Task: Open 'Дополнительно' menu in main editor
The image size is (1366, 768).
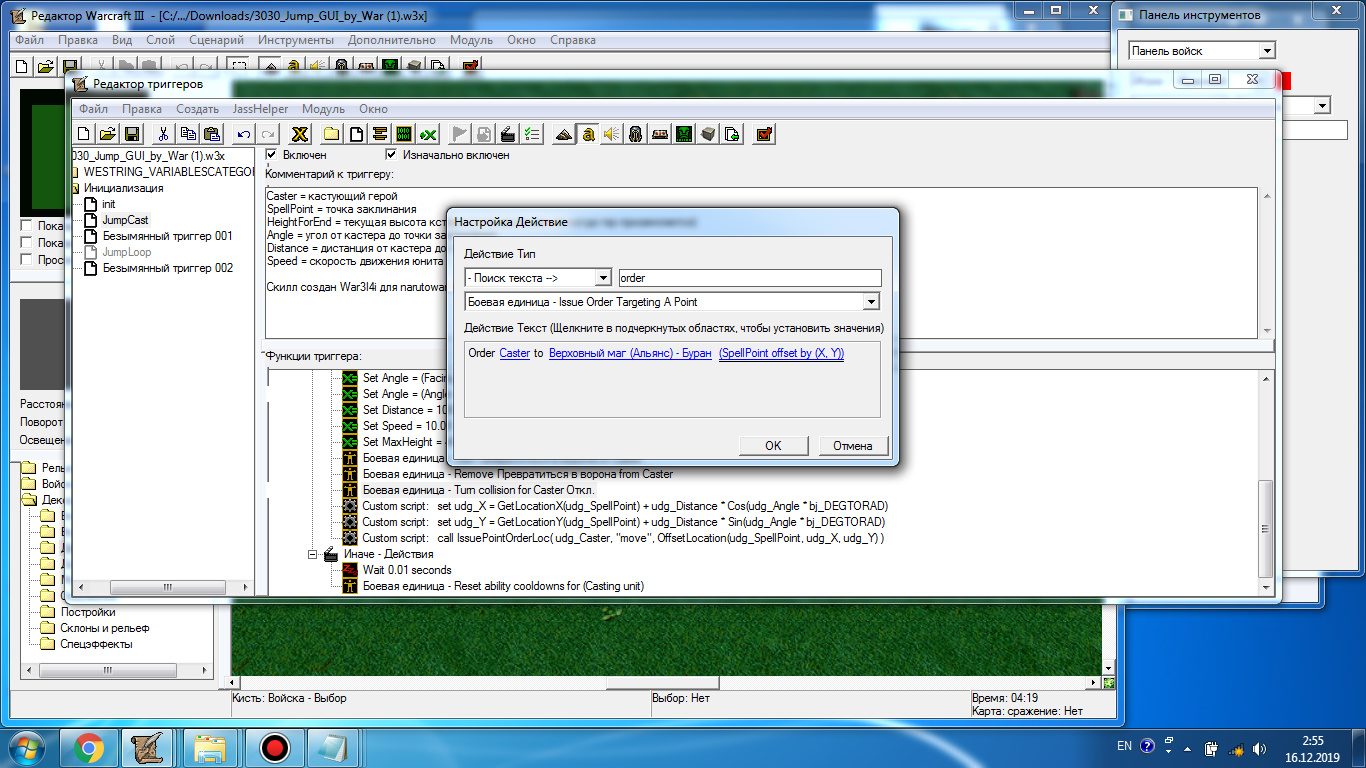Action: [392, 40]
